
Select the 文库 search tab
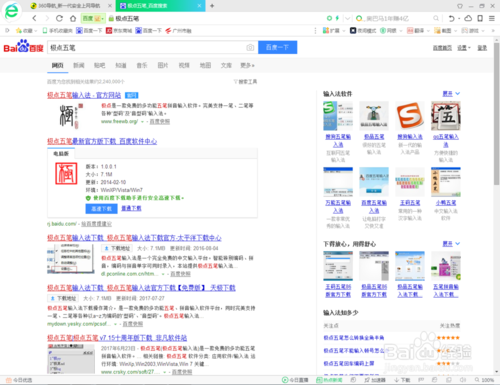coord(226,65)
